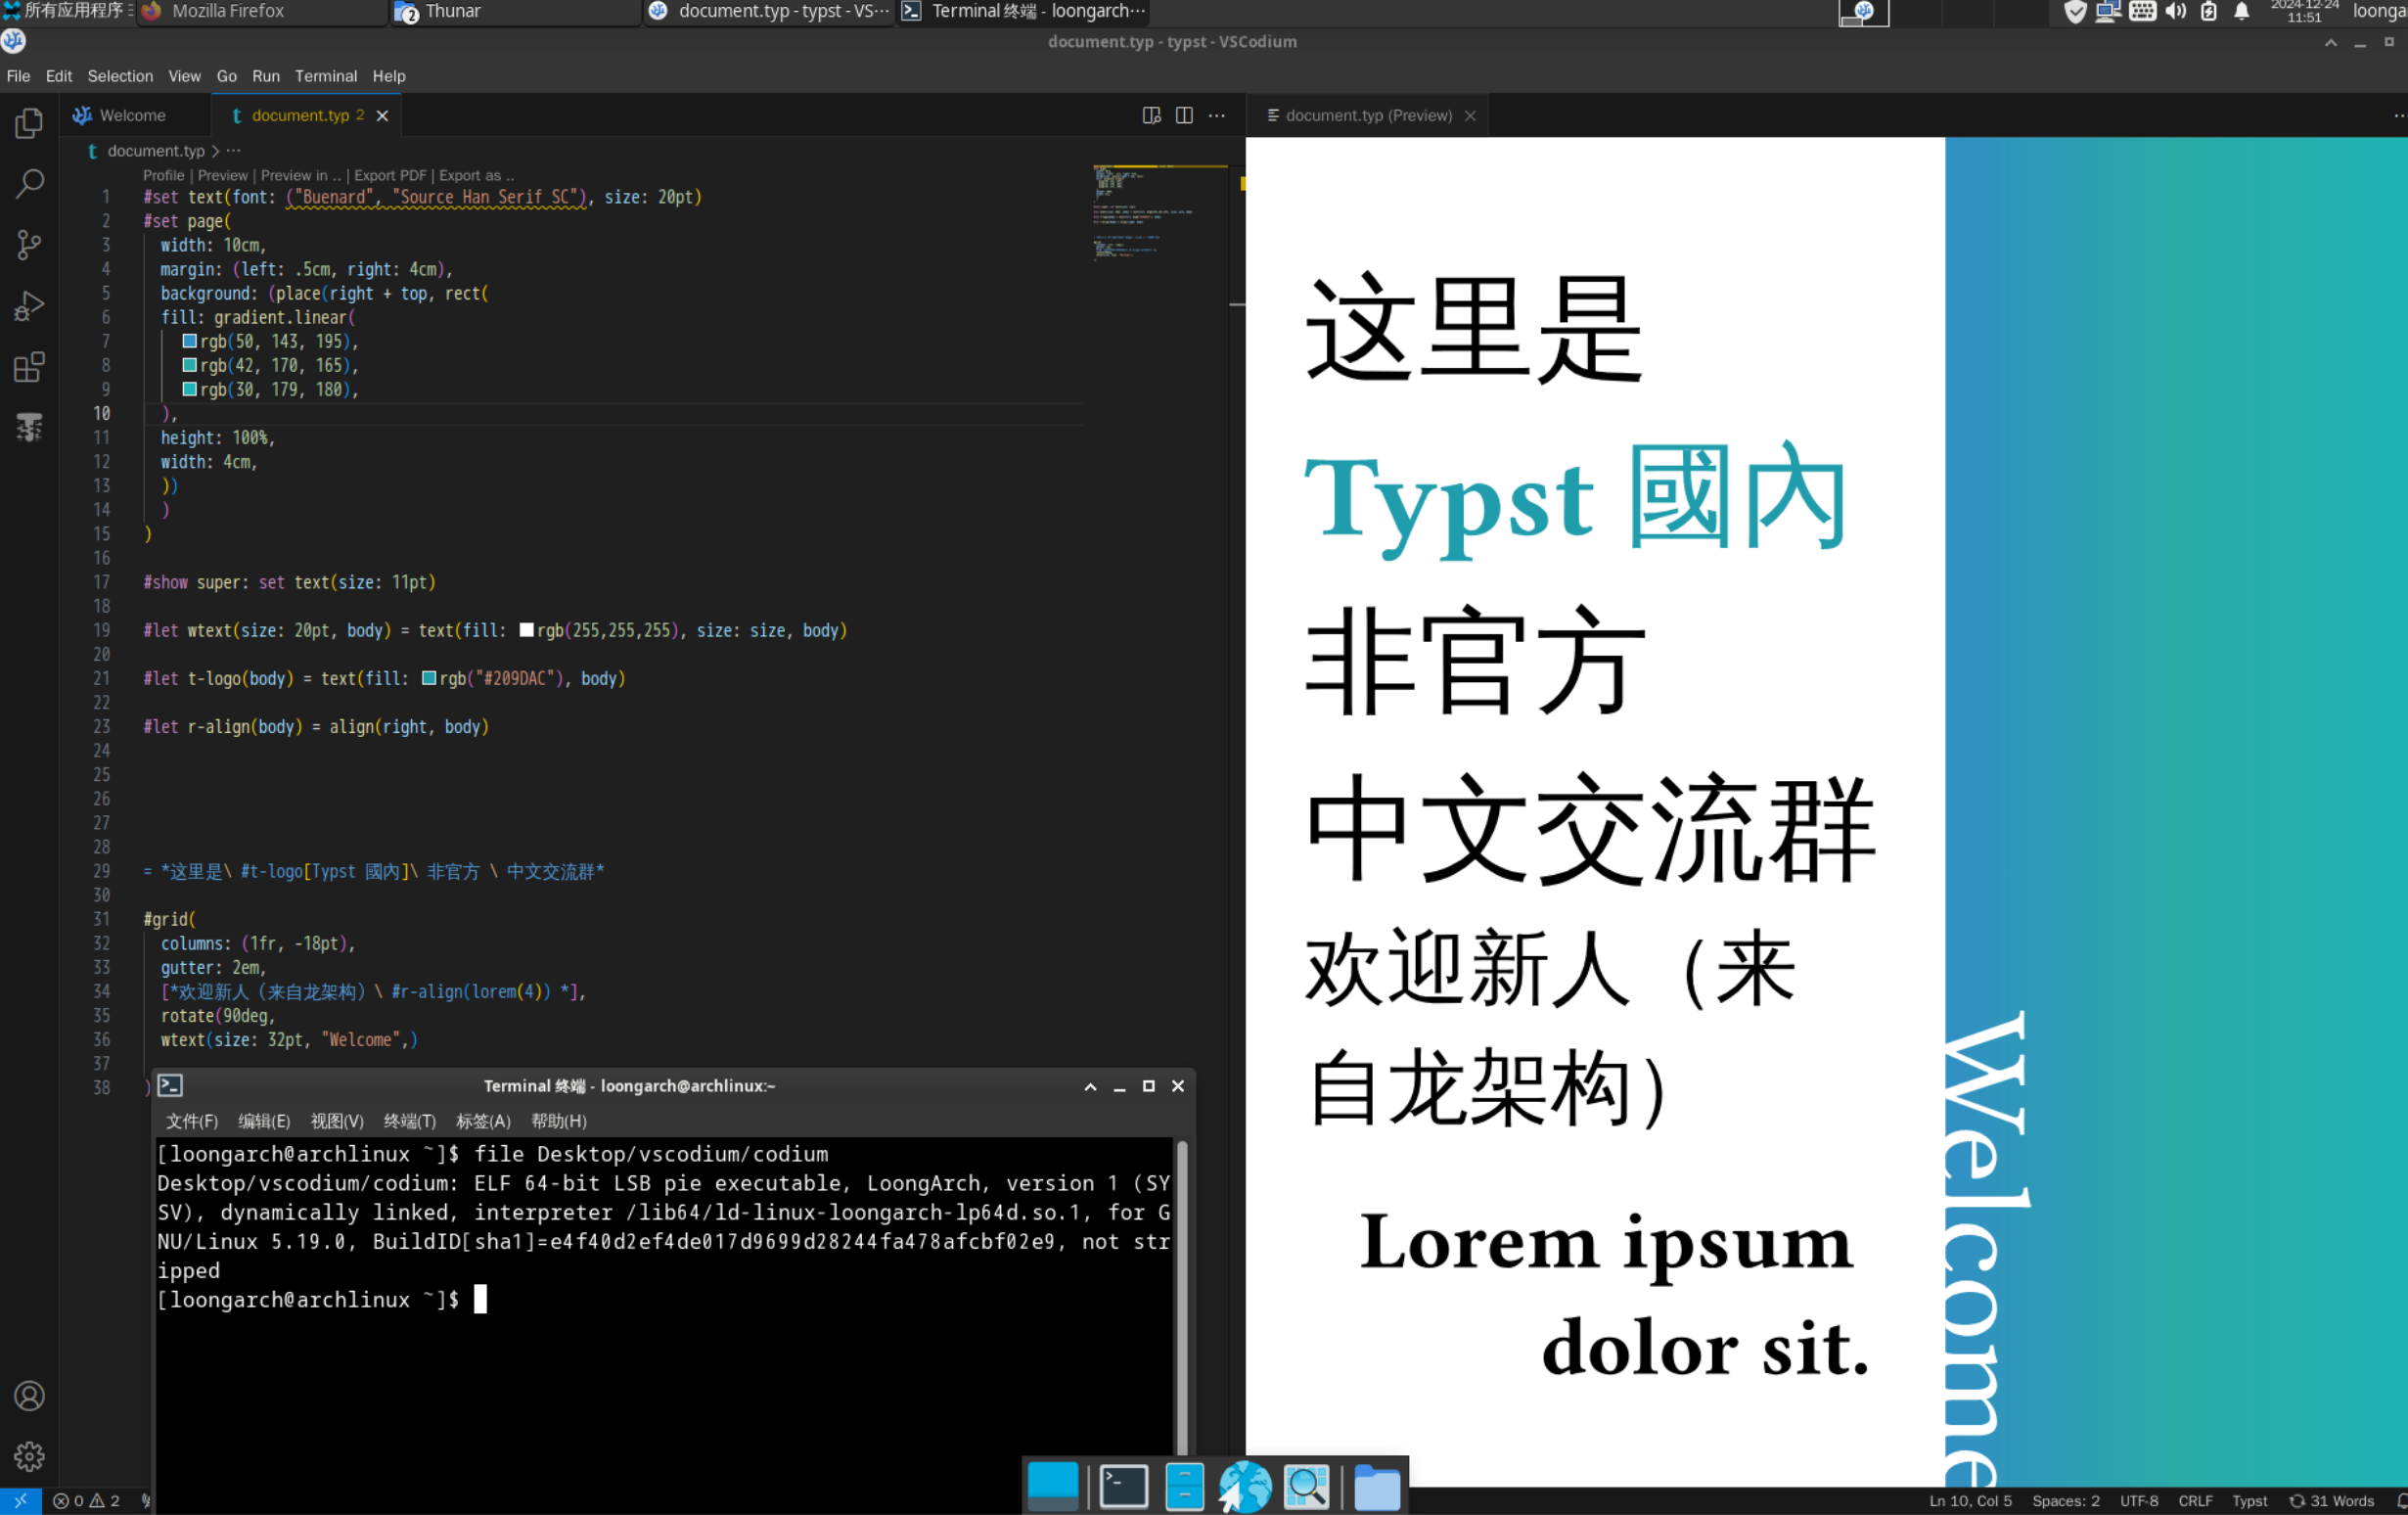Screen dimensions: 2408x1515
Task: Close the document.typ (Preview) tab
Action: click(1470, 116)
